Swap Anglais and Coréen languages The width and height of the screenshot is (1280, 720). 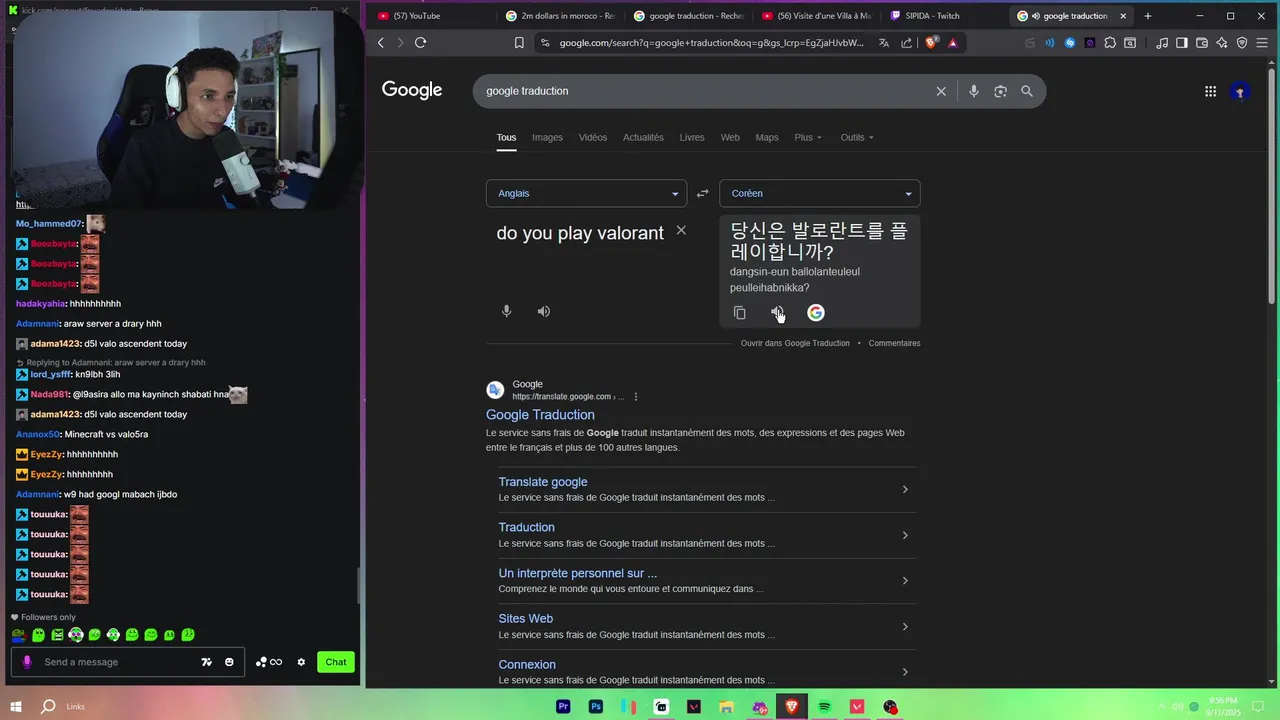click(702, 193)
